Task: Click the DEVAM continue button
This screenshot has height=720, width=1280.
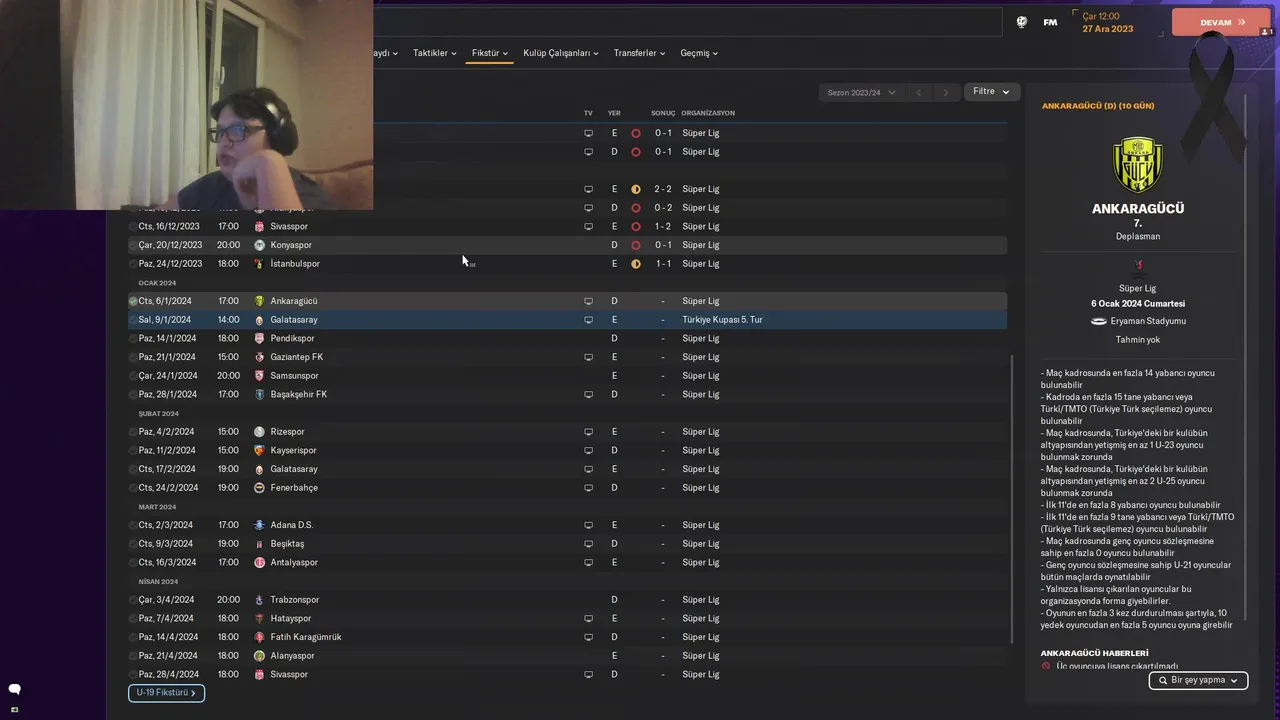Action: tap(1221, 22)
